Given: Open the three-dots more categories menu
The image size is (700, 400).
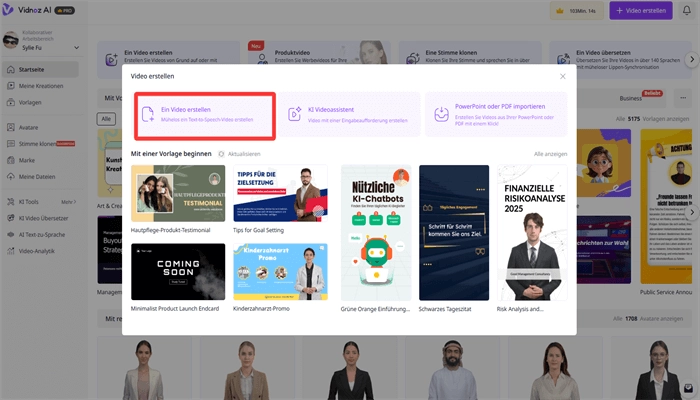Looking at the screenshot, I should pos(683,98).
